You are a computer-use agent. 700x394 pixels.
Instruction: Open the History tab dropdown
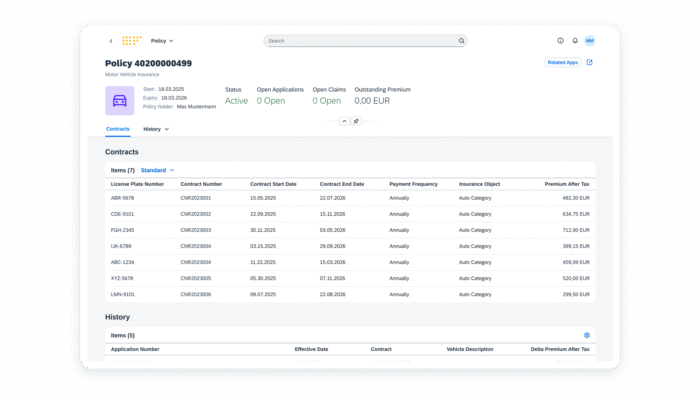point(156,129)
